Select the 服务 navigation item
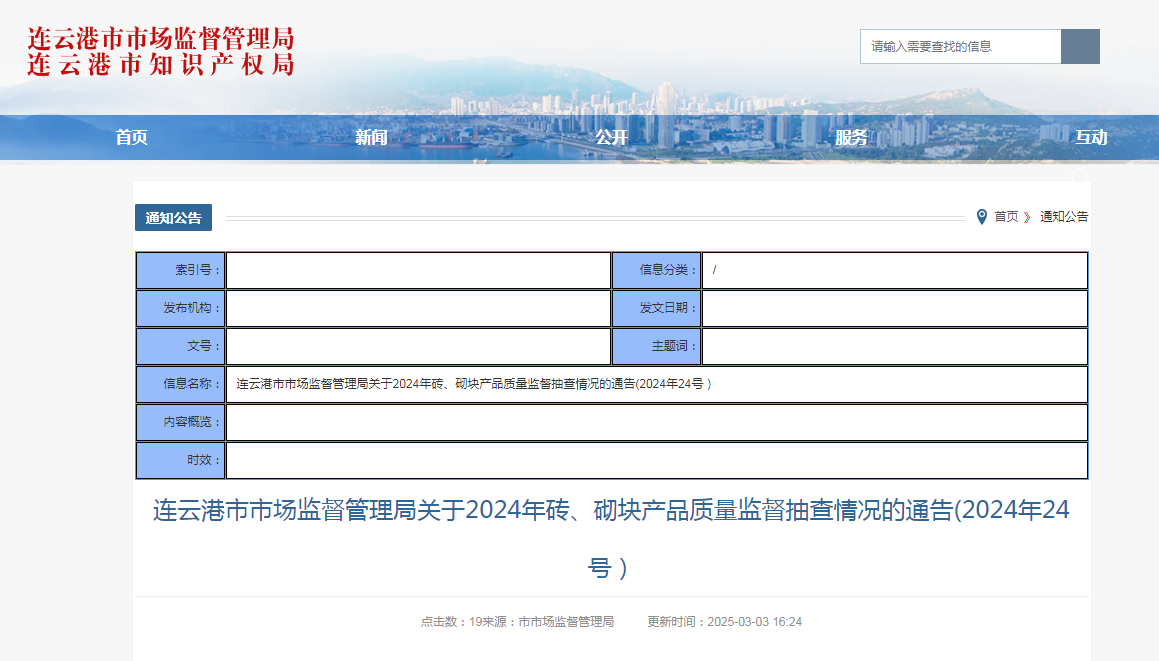The height and width of the screenshot is (661, 1159). [x=851, y=138]
